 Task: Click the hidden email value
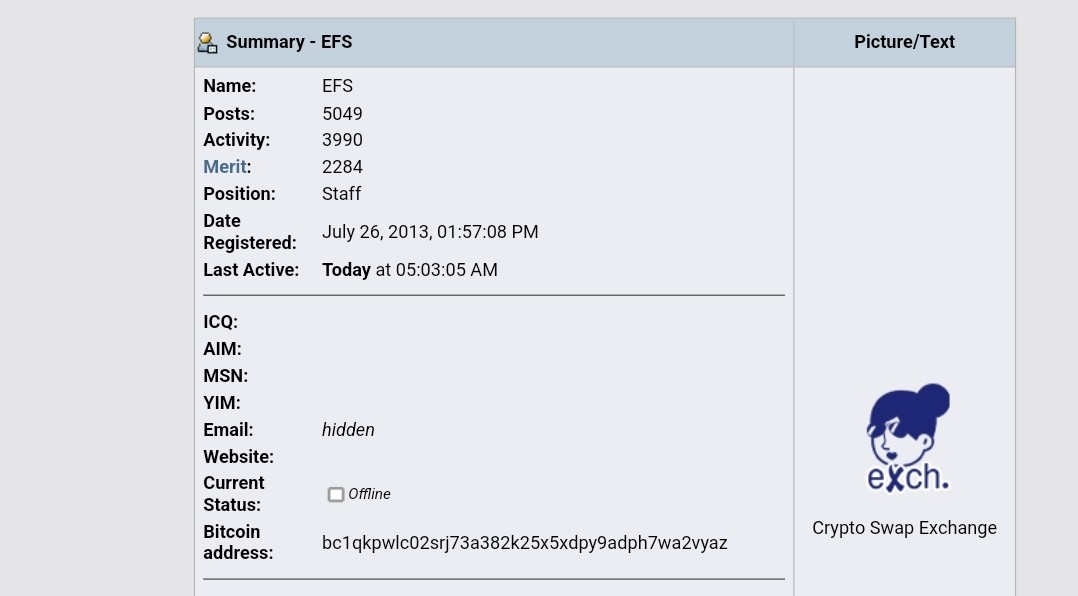[348, 430]
